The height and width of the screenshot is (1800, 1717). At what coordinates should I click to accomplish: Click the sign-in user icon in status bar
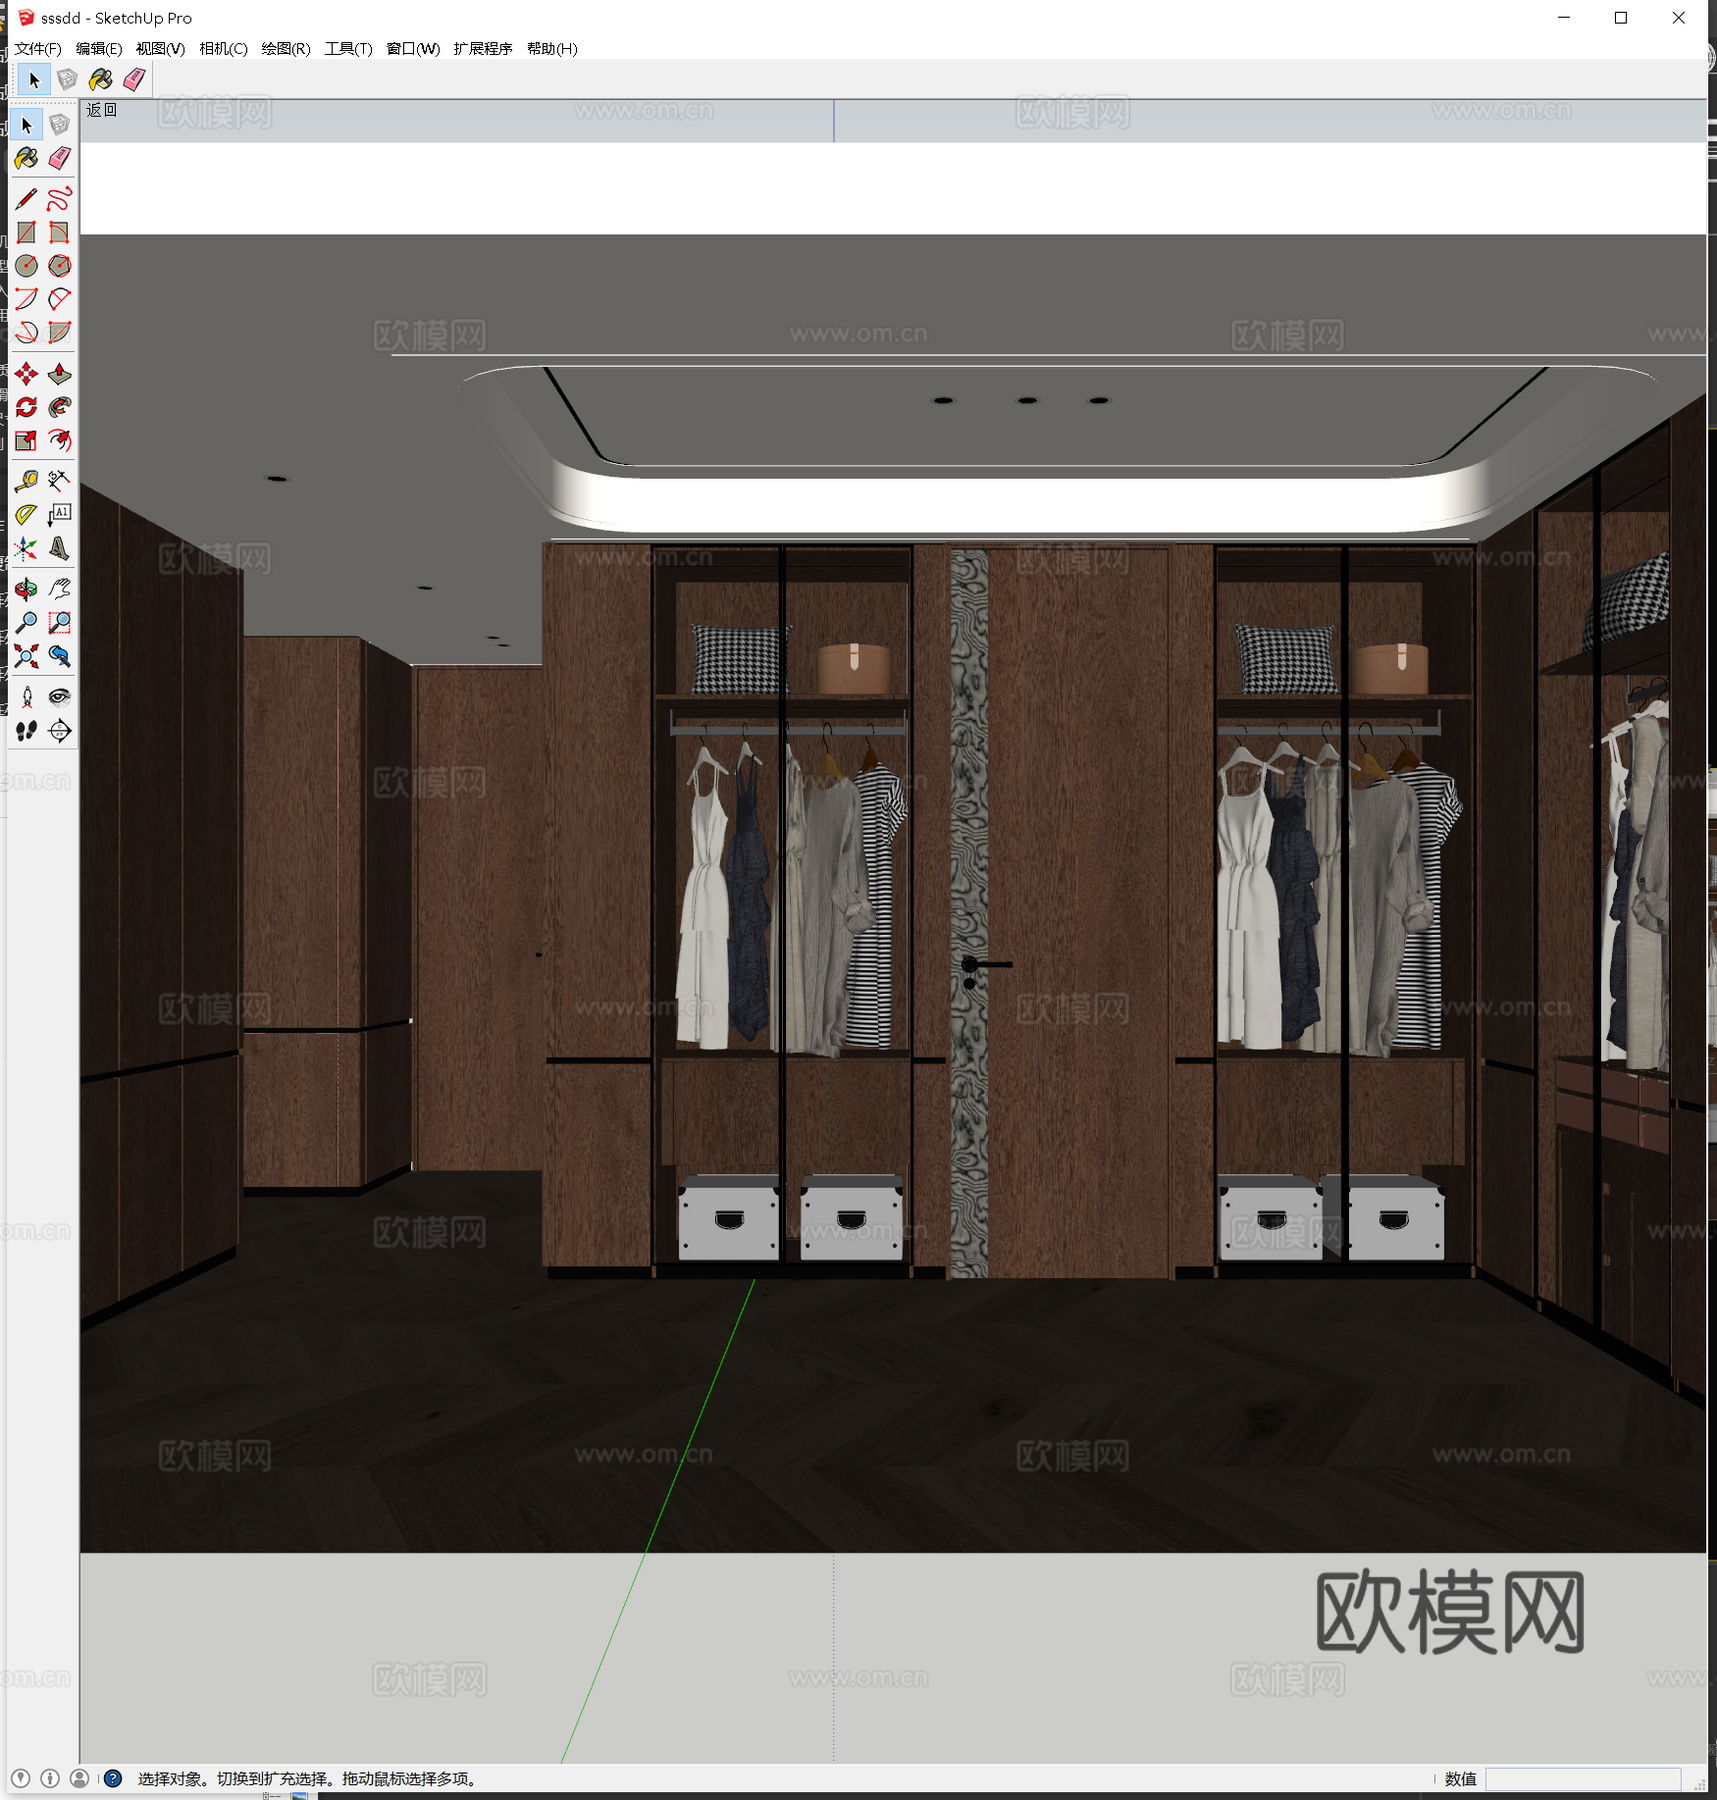coord(80,1778)
